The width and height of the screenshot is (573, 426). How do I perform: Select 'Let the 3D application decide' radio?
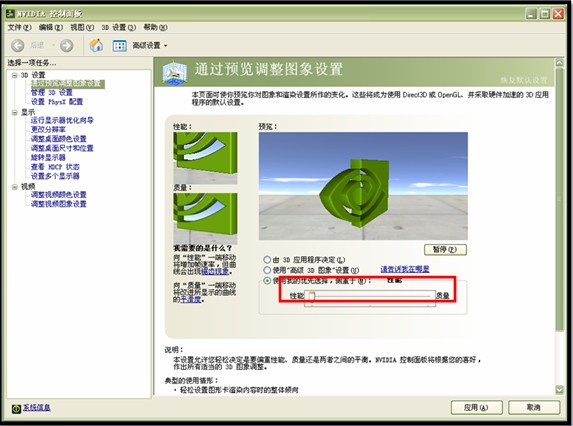[x=267, y=260]
